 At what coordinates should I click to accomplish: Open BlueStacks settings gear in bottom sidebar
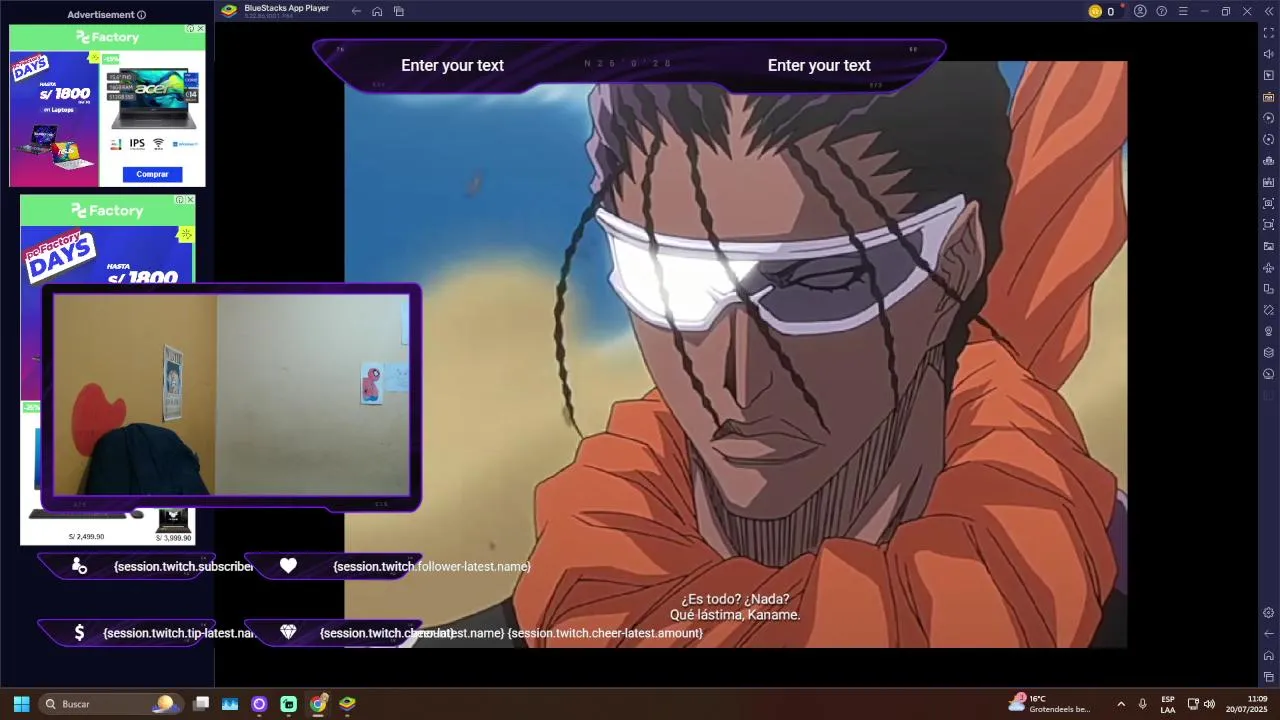coord(1269,612)
